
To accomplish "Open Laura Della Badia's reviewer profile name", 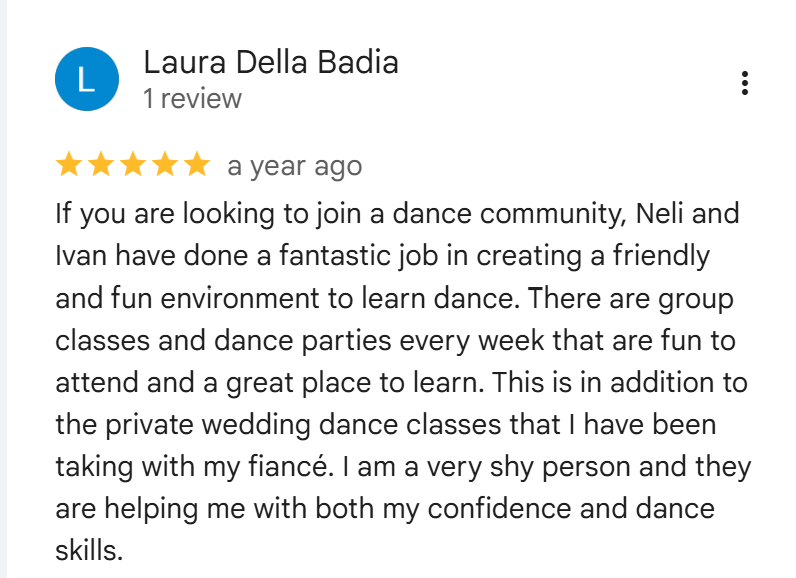I will click(x=271, y=63).
